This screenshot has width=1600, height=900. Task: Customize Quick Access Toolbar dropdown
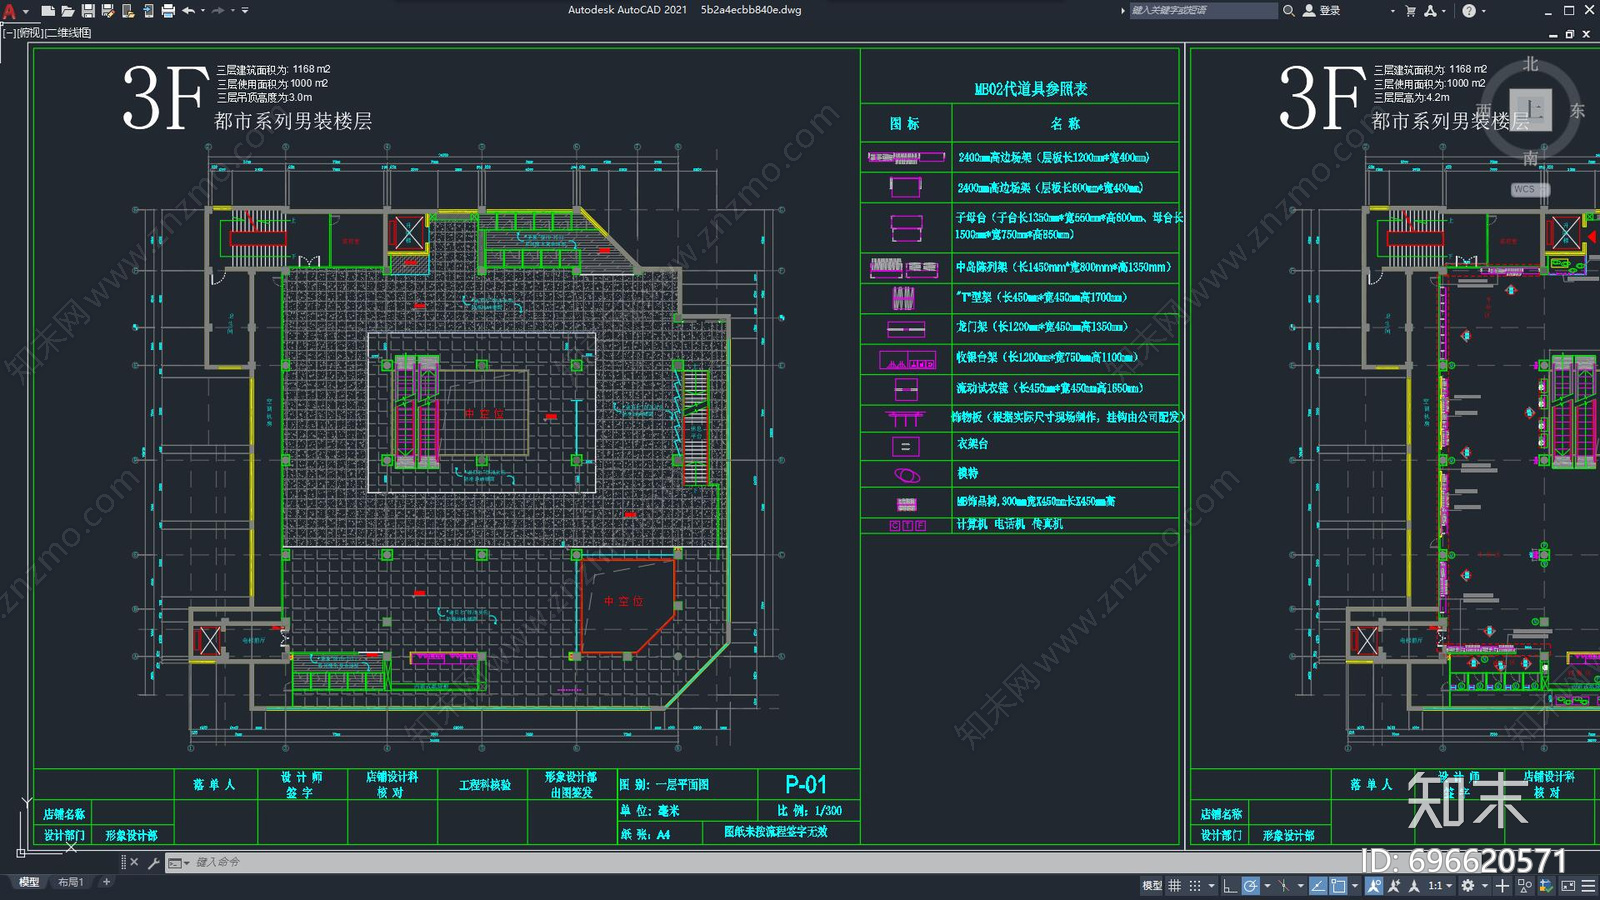245,10
